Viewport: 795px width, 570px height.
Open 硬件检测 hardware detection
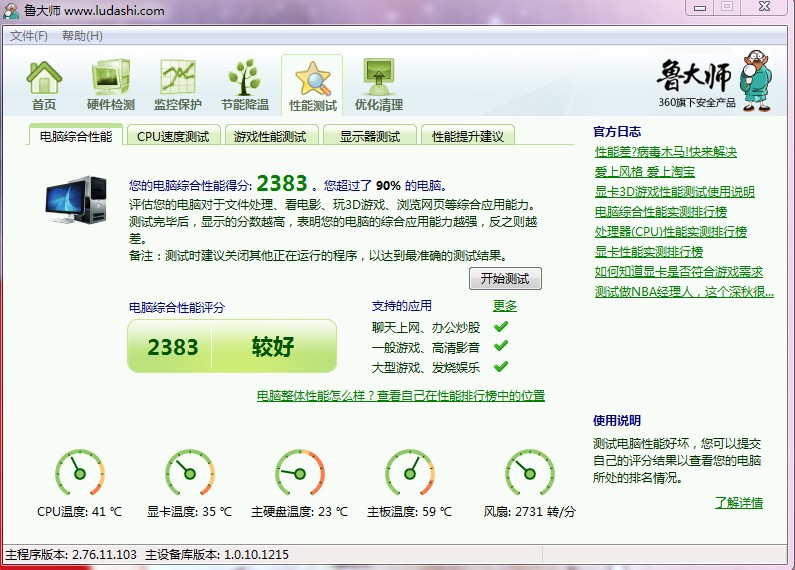pyautogui.click(x=111, y=85)
